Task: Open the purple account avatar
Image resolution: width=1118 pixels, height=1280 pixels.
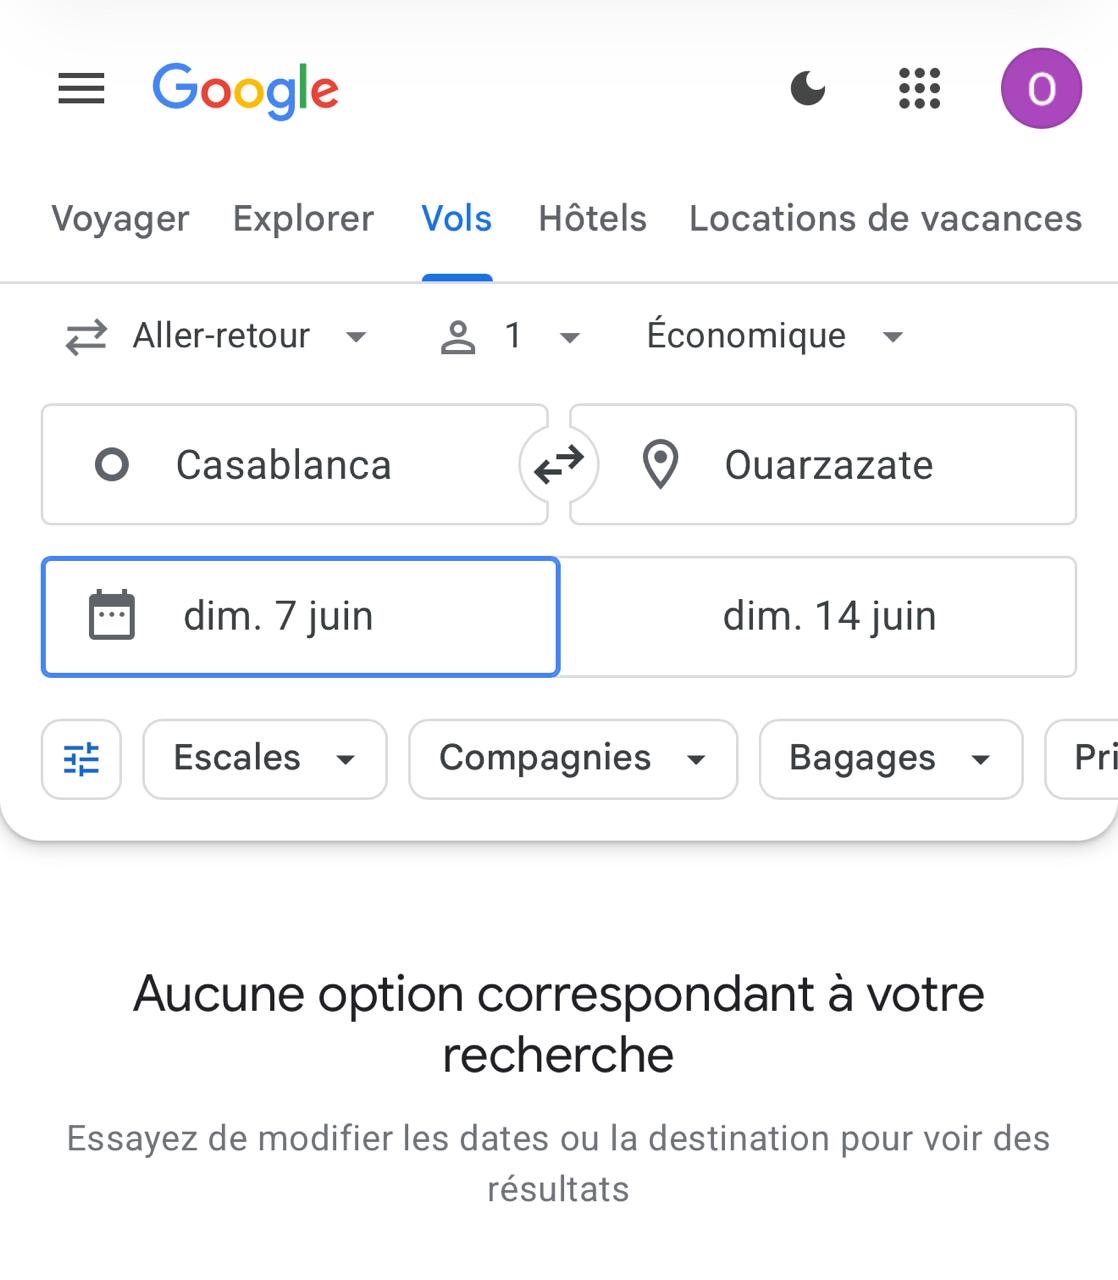Action: click(1041, 89)
